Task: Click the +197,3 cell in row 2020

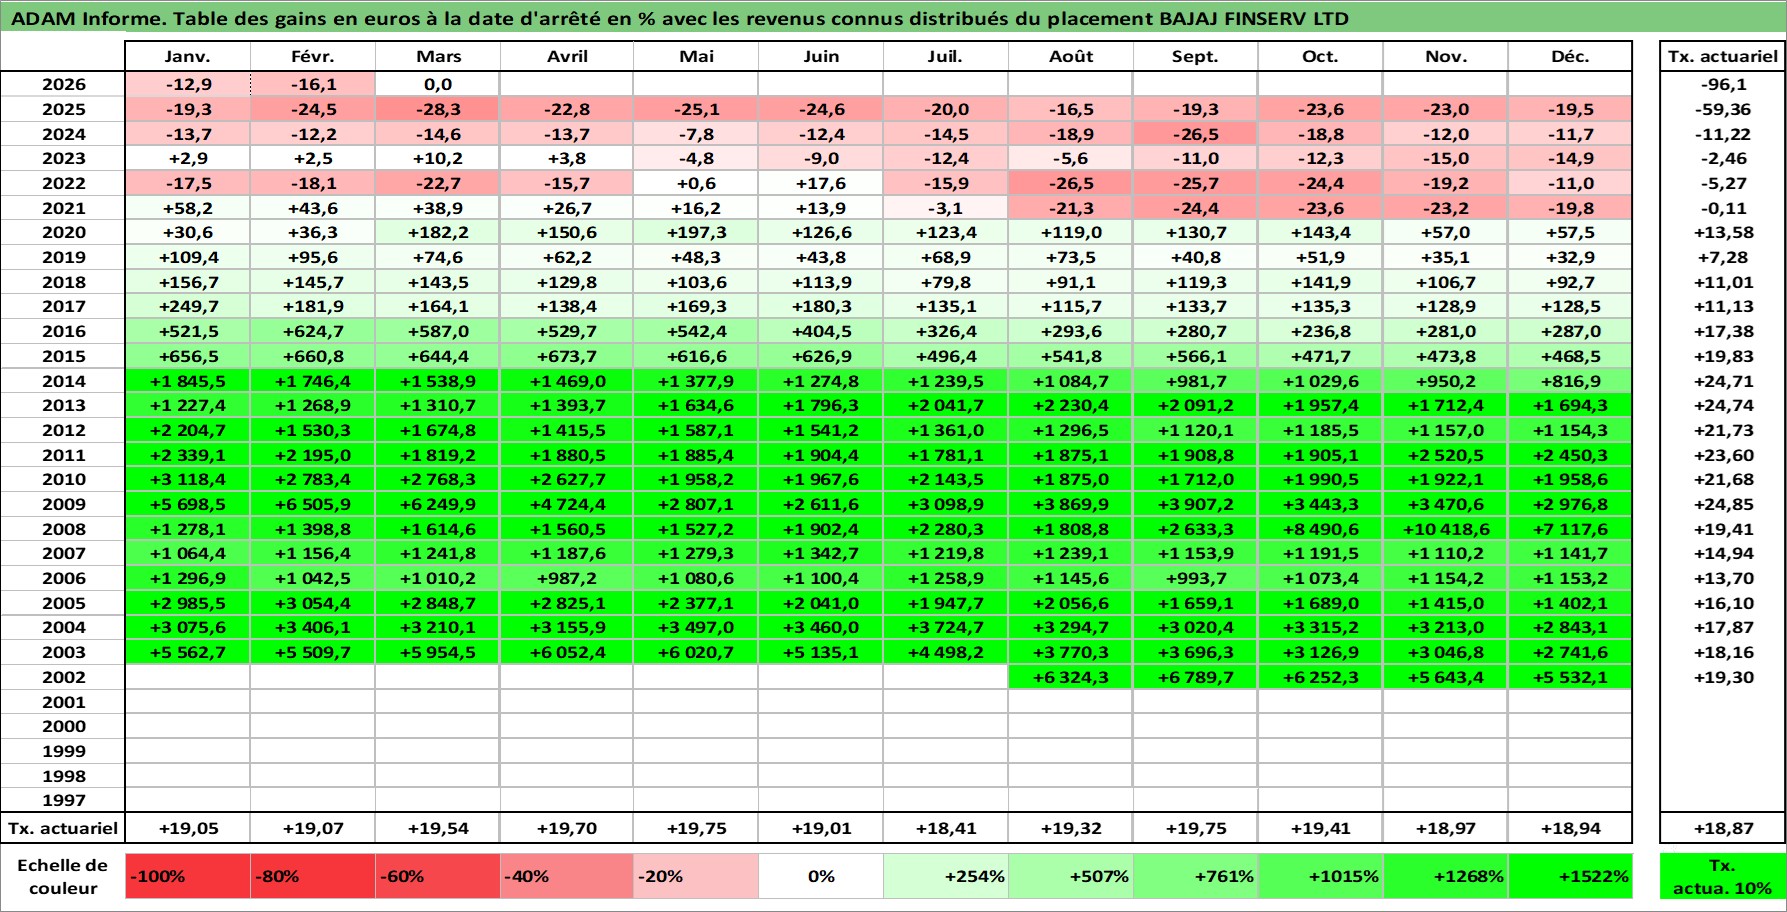Action: [696, 232]
